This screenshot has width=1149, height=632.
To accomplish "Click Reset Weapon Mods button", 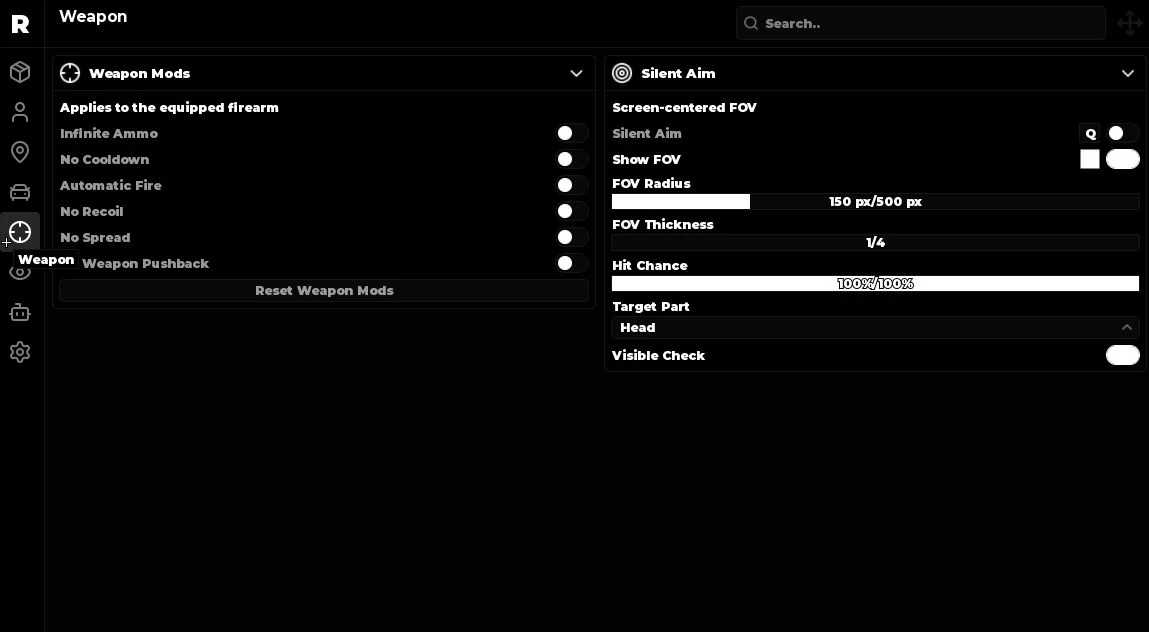I will coord(324,290).
